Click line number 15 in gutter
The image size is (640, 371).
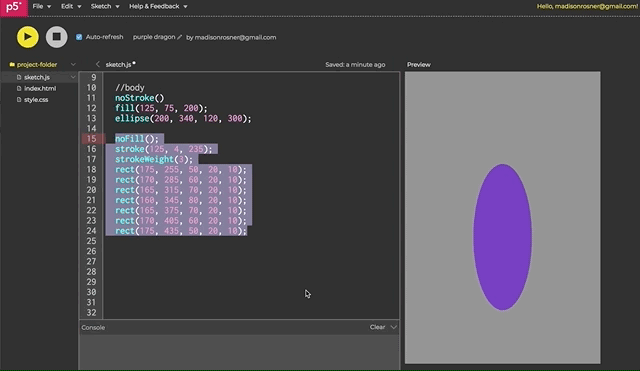(x=91, y=139)
